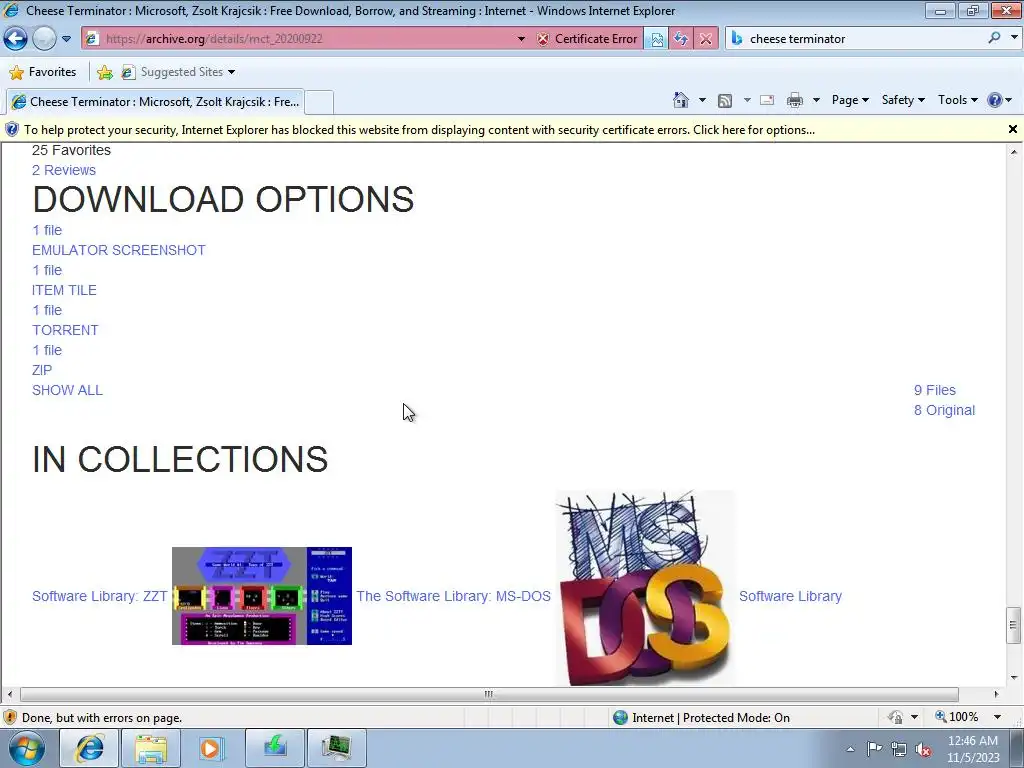1024x768 pixels.
Task: Refresh the page with the Refresh icon
Action: point(681,39)
